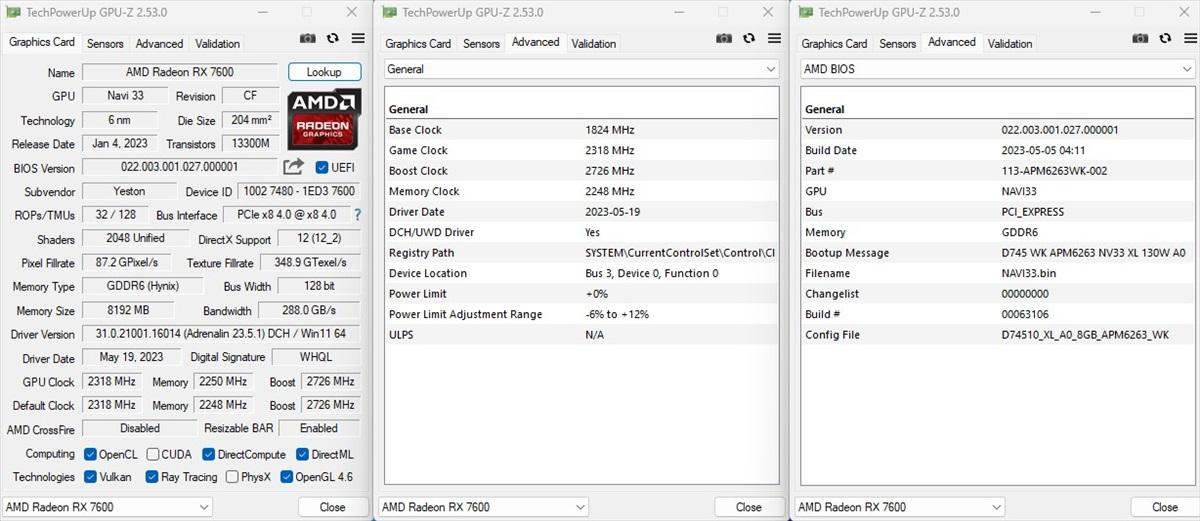Viewport: 1200px width, 521px height.
Task: Click the Memory Size 8192 MB field
Action: 128,310
